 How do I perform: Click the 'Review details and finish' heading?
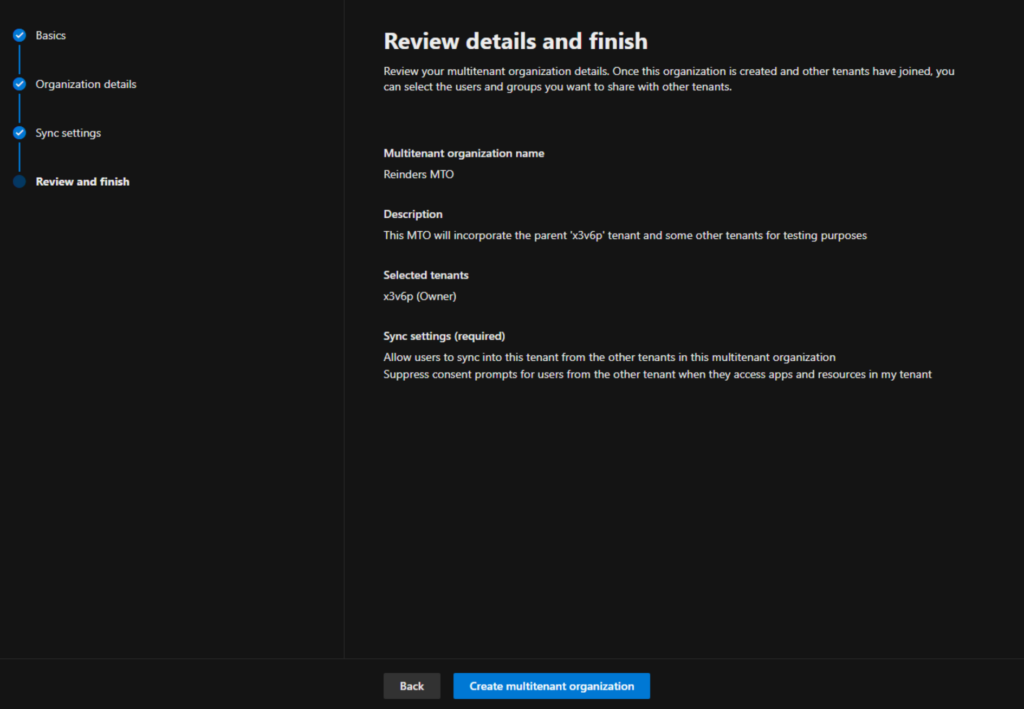click(515, 41)
